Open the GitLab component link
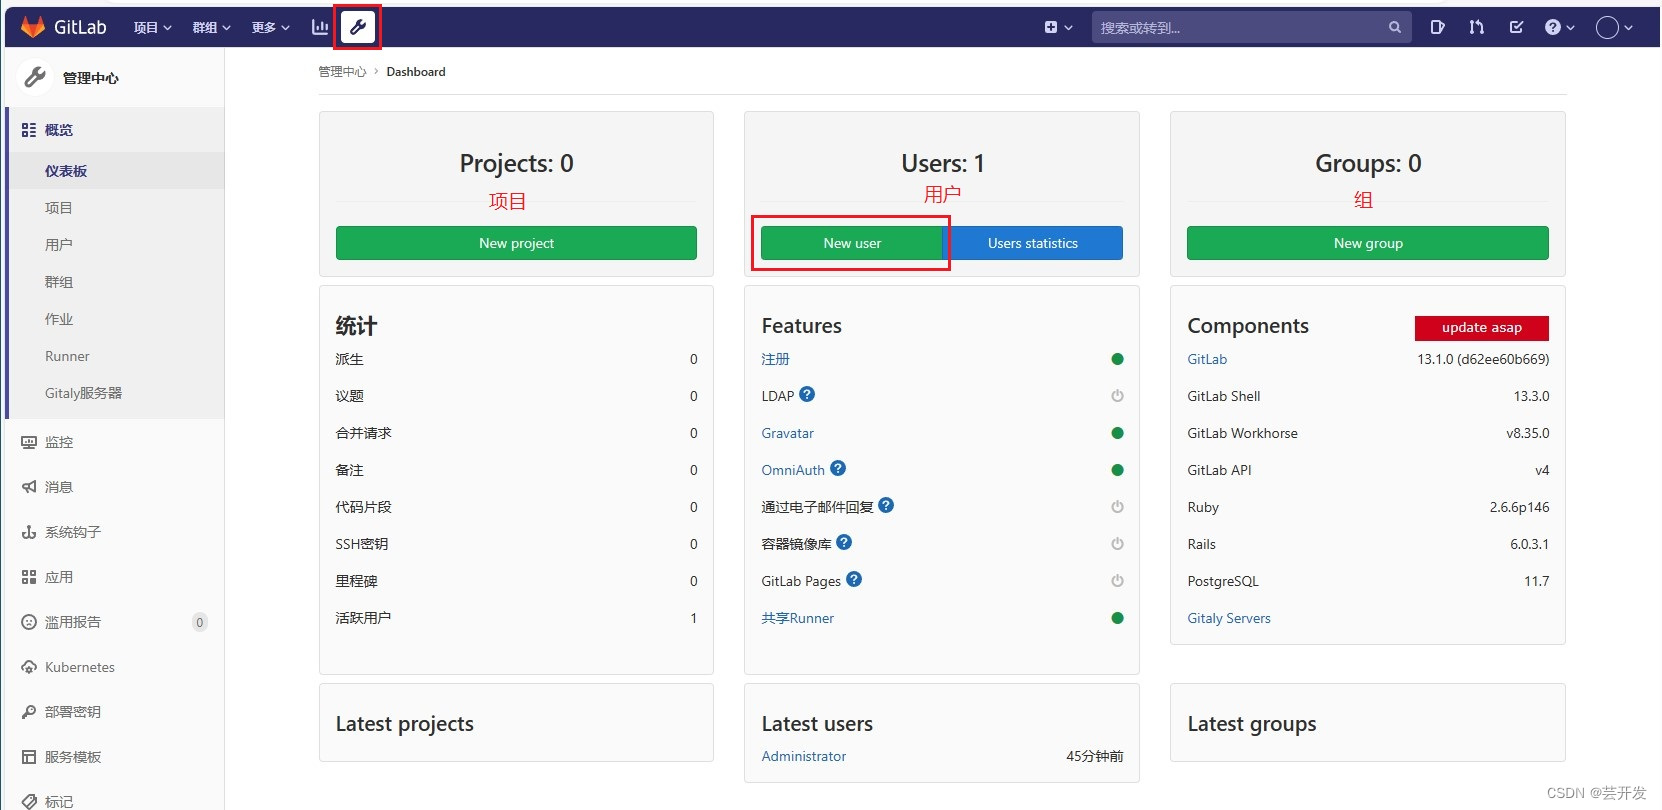Screen dimensions: 1662x810 pyautogui.click(x=1207, y=359)
